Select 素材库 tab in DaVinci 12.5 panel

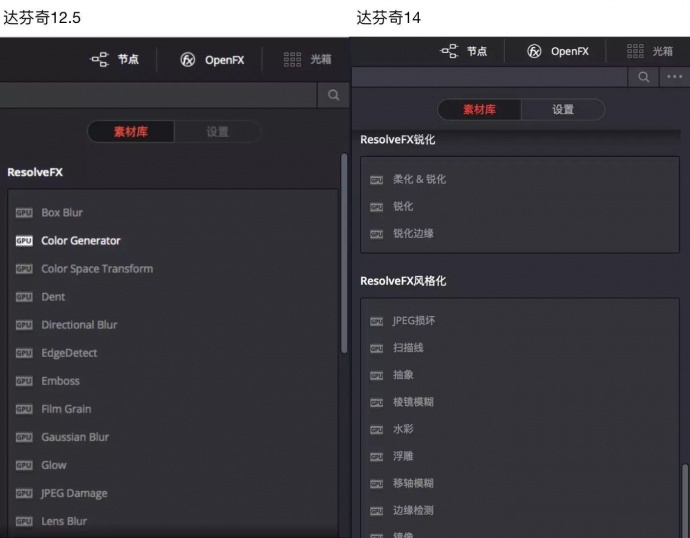[x=131, y=132]
